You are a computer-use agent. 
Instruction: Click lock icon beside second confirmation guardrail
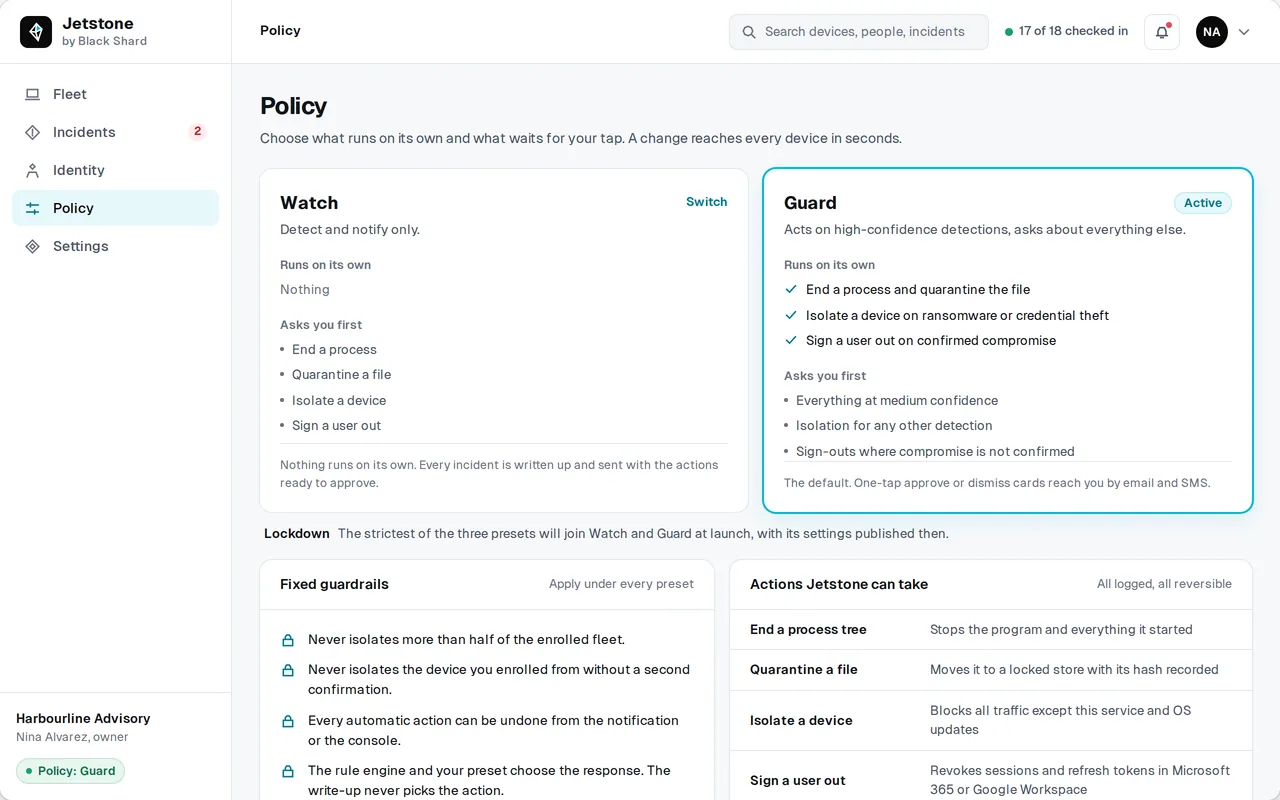(x=288, y=670)
